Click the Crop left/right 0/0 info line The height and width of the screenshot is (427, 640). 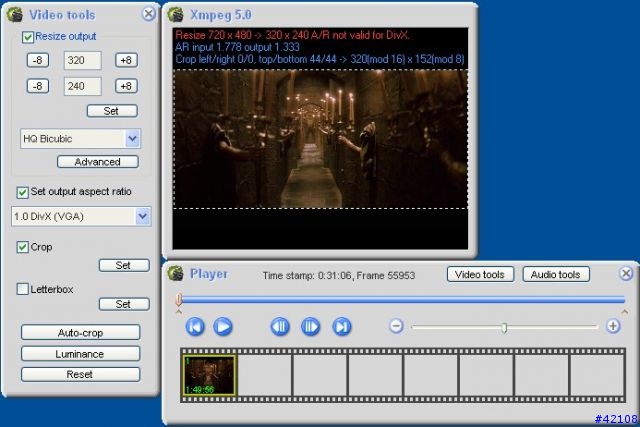tap(320, 59)
